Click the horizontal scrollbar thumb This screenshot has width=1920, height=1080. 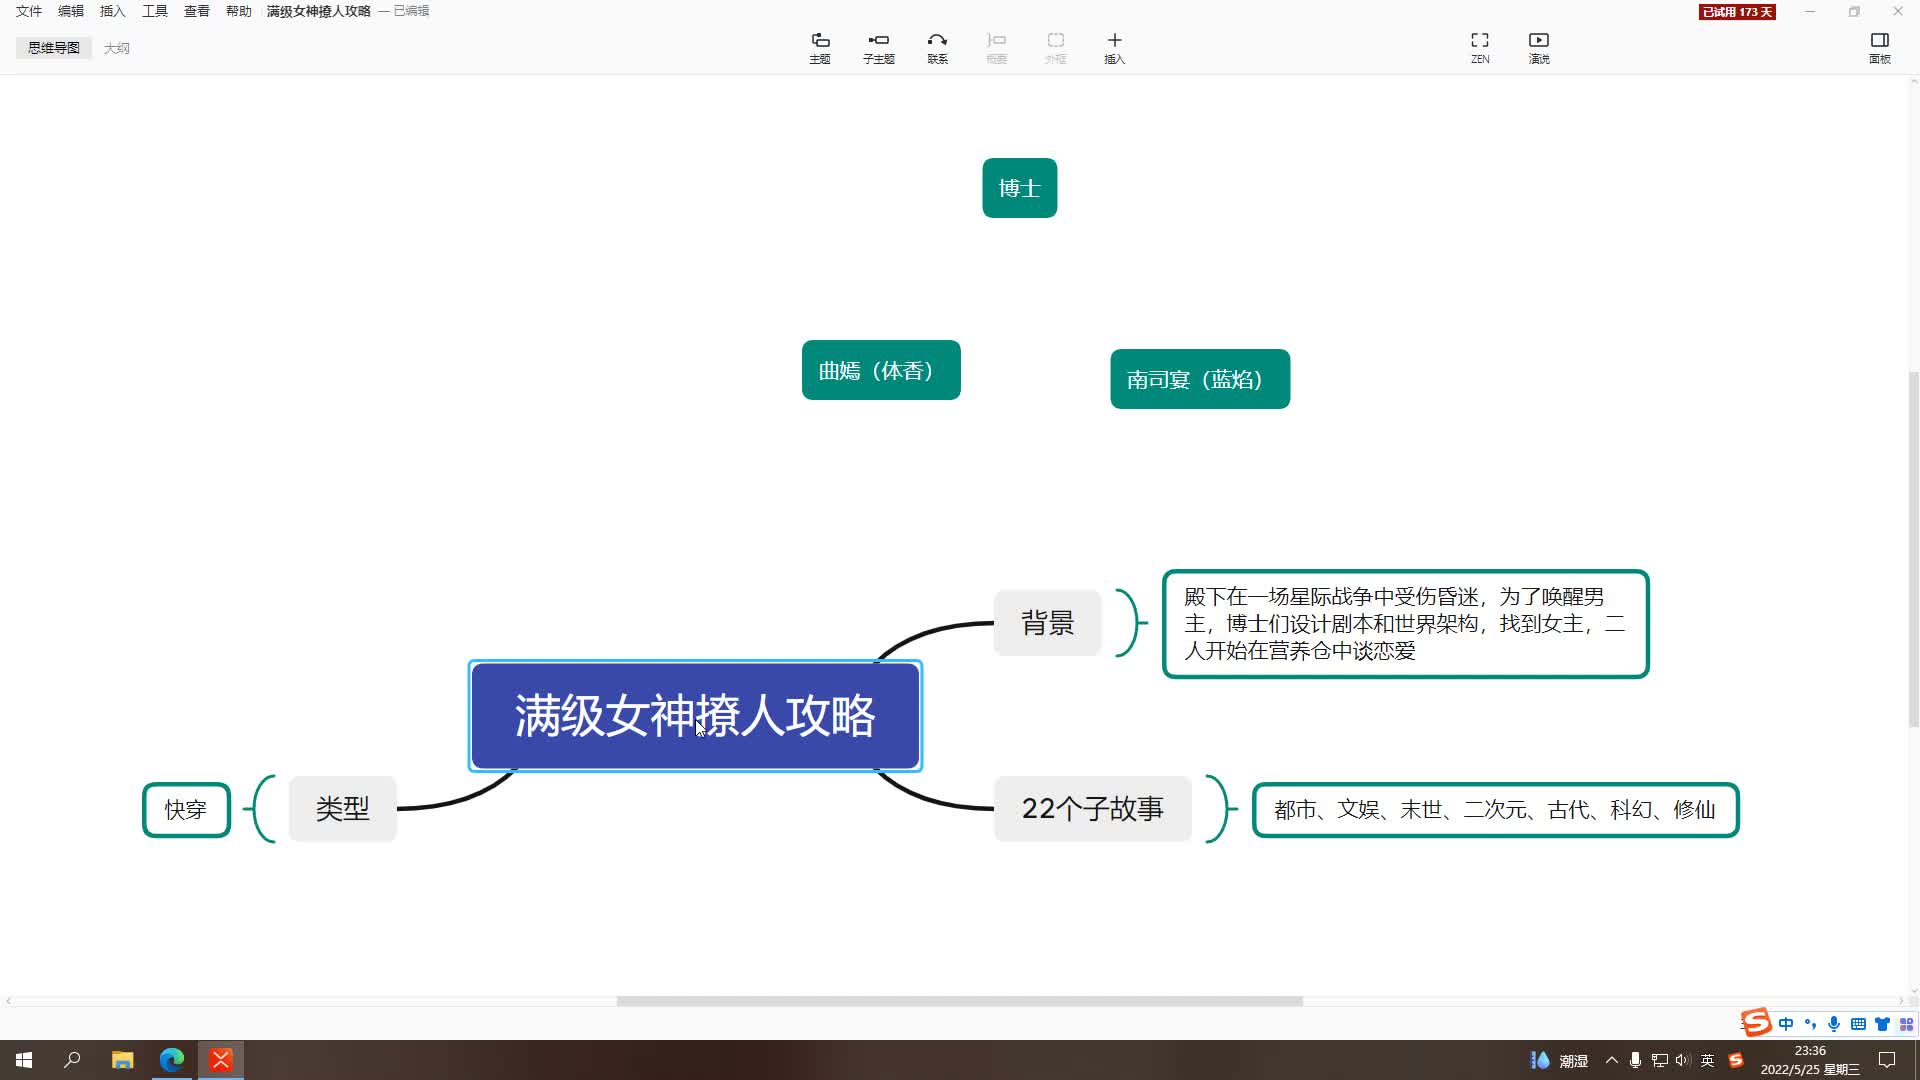point(959,1001)
